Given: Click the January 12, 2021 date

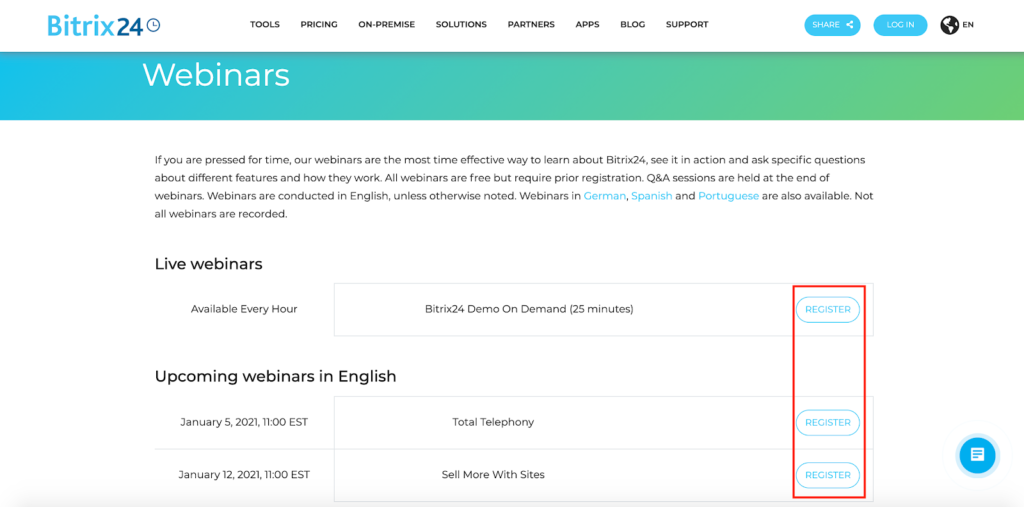Looking at the screenshot, I should pos(243,475).
